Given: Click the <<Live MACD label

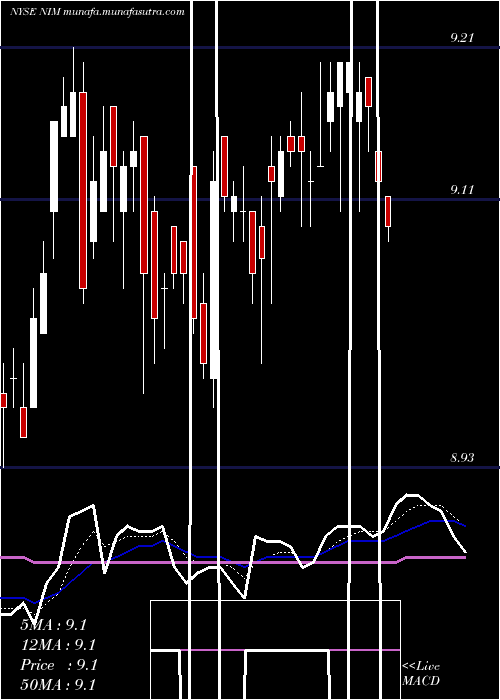Looking at the screenshot, I should pyautogui.click(x=421, y=673).
